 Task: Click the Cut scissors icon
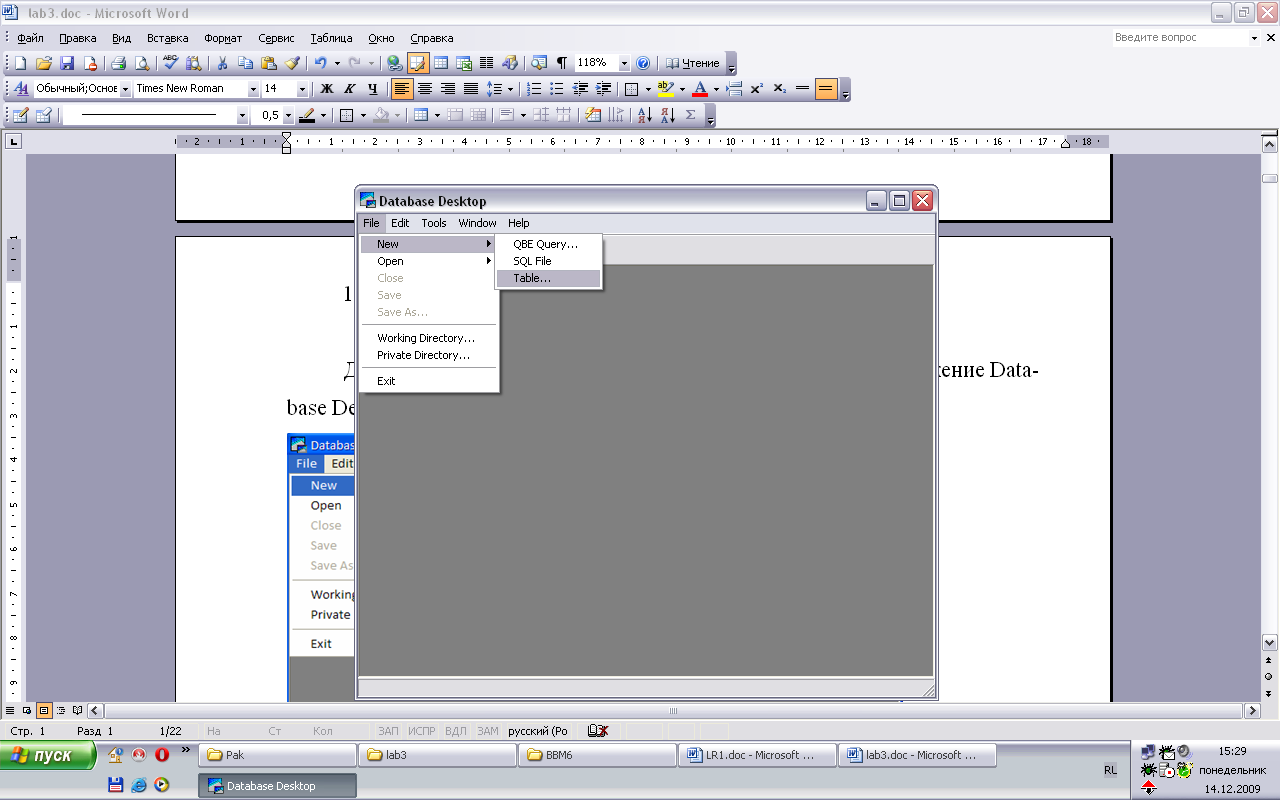point(222,63)
